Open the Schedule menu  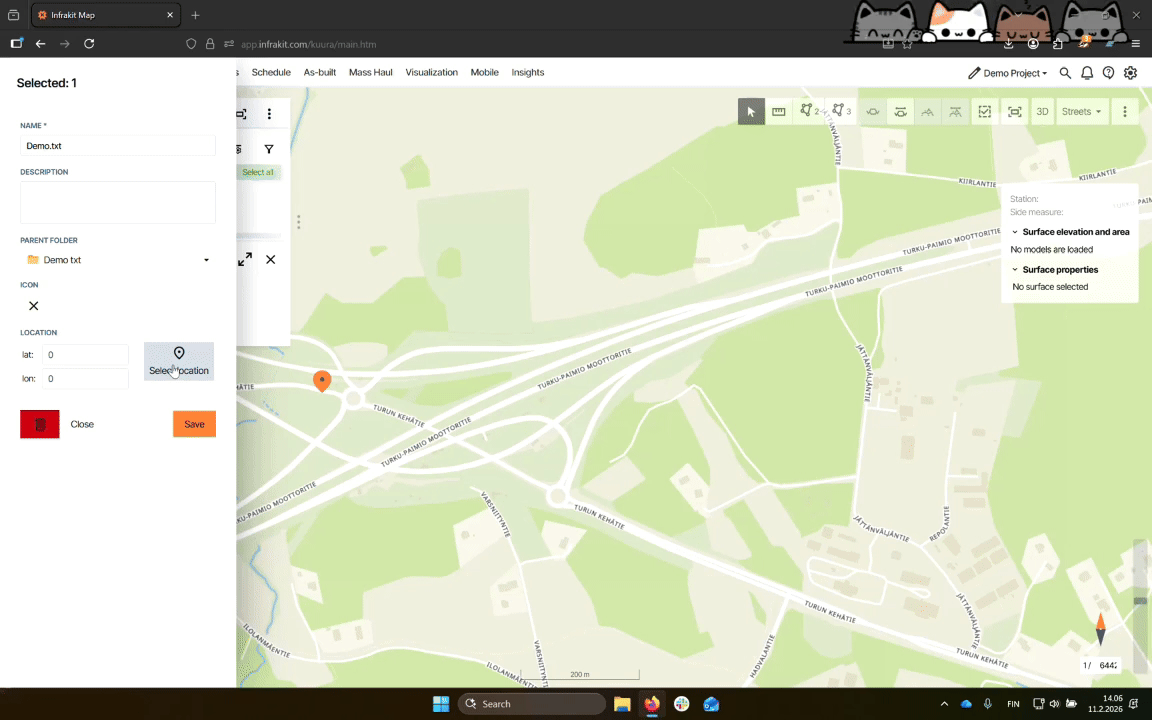[x=271, y=72]
